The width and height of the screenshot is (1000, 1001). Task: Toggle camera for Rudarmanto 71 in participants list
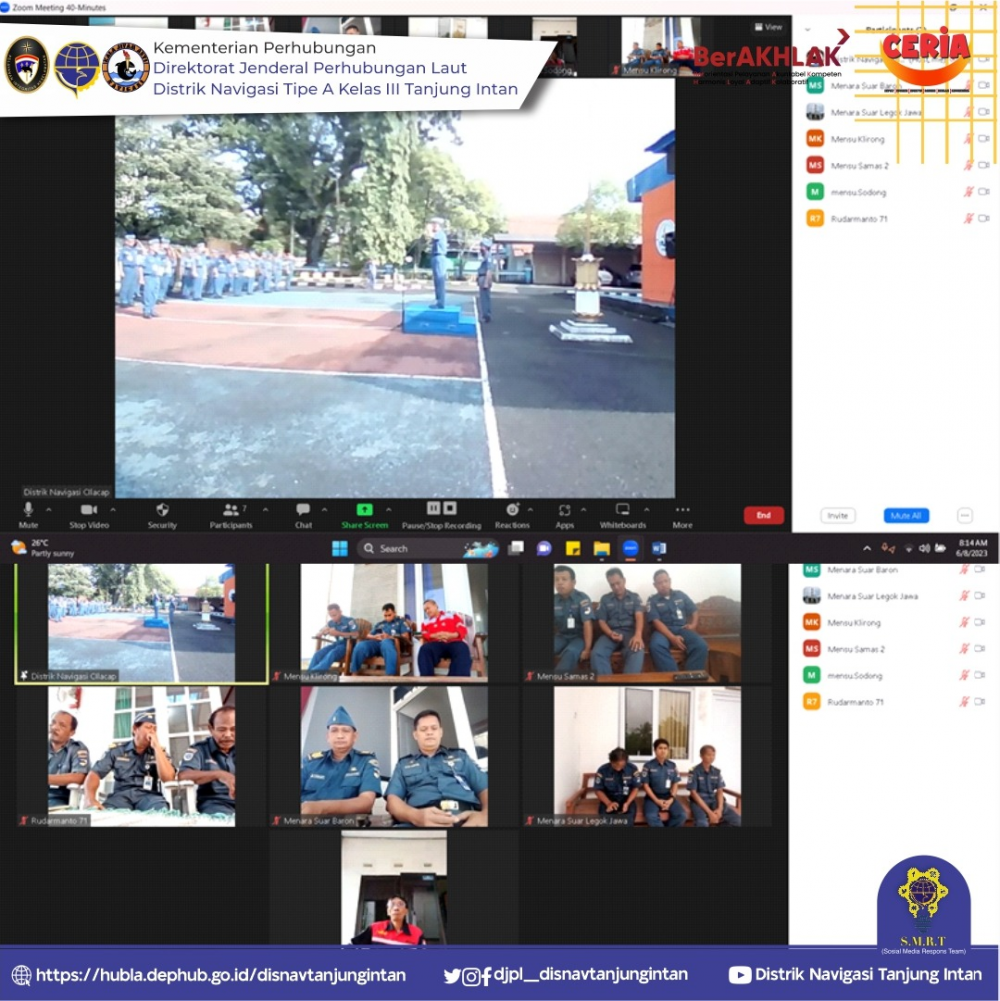click(x=984, y=218)
